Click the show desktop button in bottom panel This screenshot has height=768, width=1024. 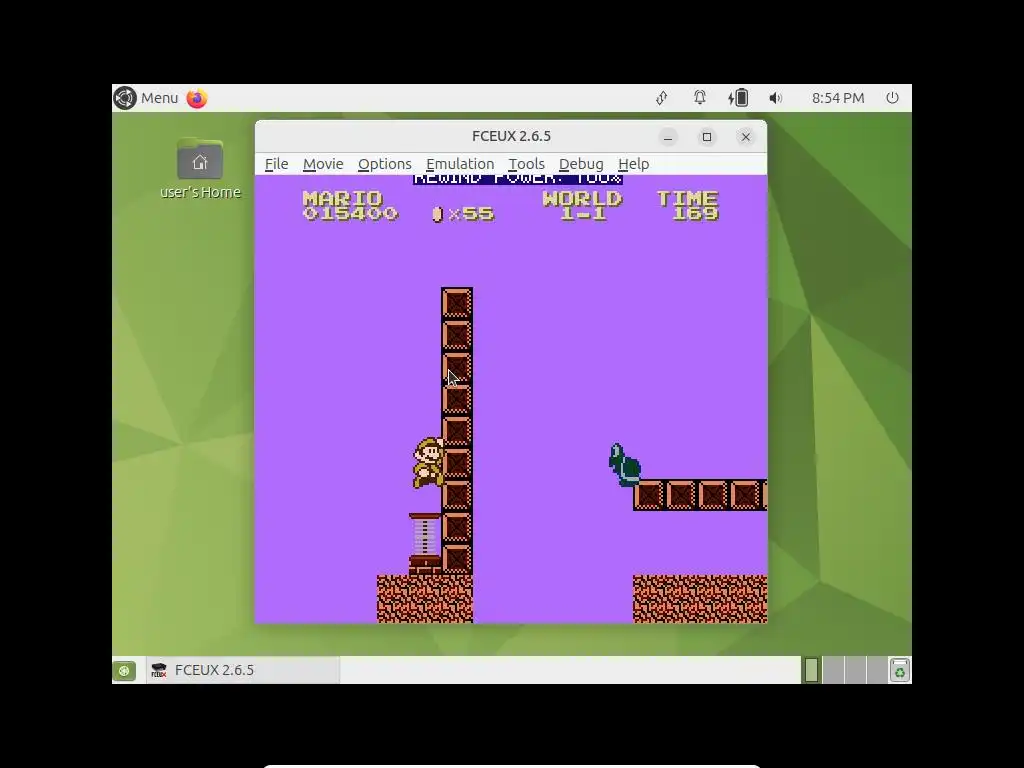coord(124,671)
